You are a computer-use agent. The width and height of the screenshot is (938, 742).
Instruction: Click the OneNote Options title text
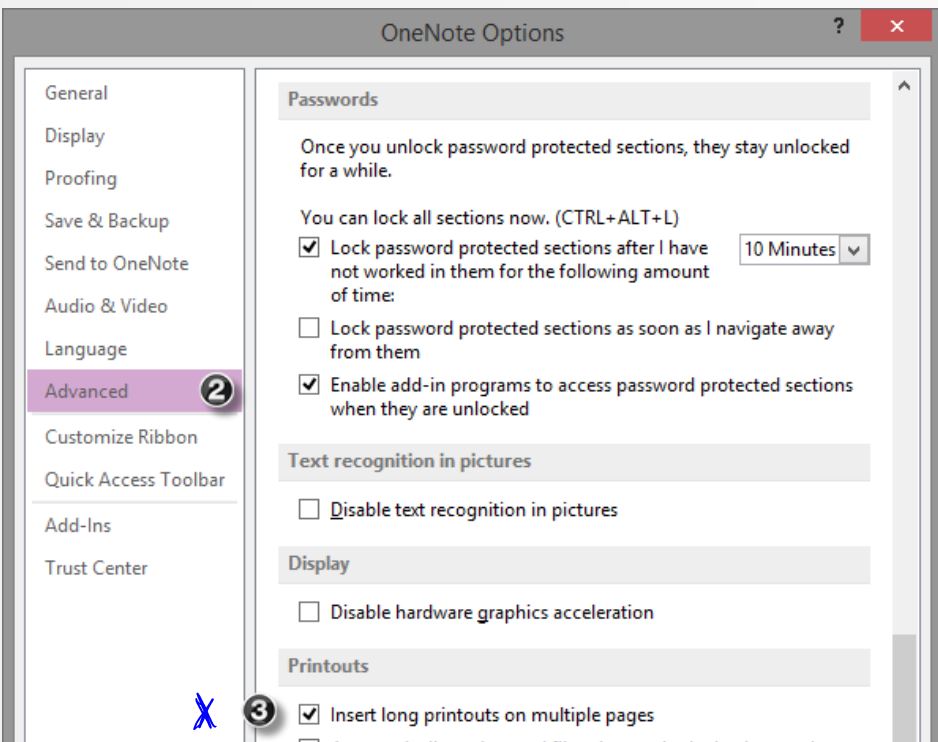coord(472,33)
